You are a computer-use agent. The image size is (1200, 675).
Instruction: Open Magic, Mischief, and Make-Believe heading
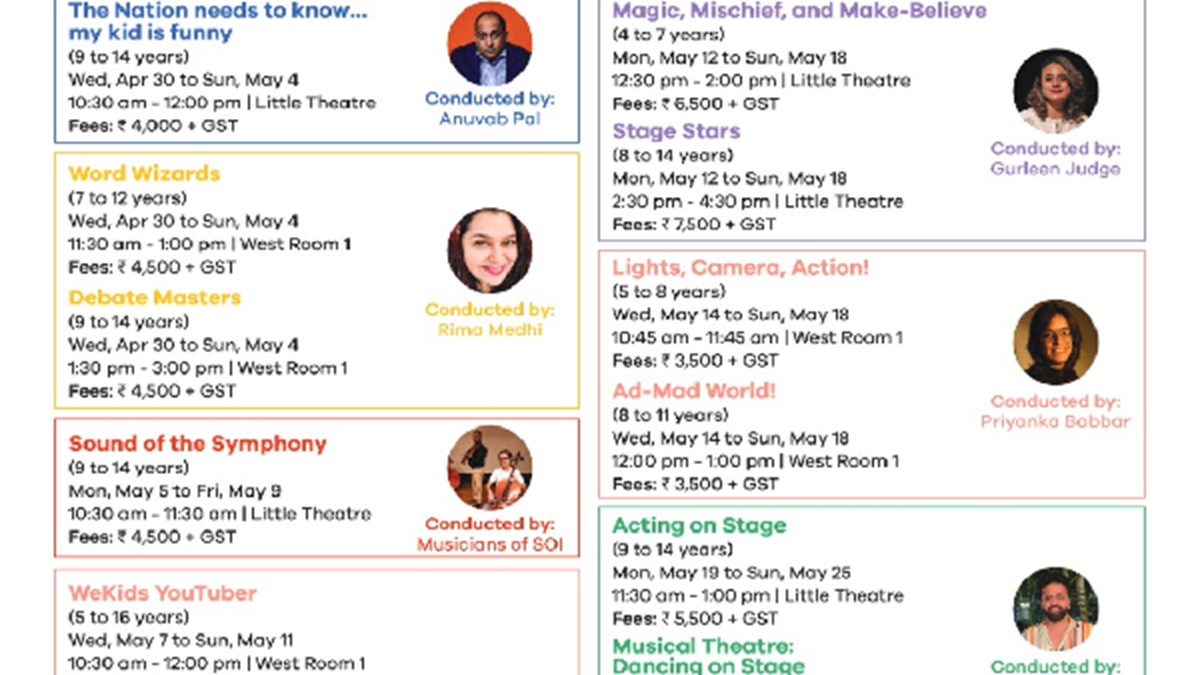(799, 11)
